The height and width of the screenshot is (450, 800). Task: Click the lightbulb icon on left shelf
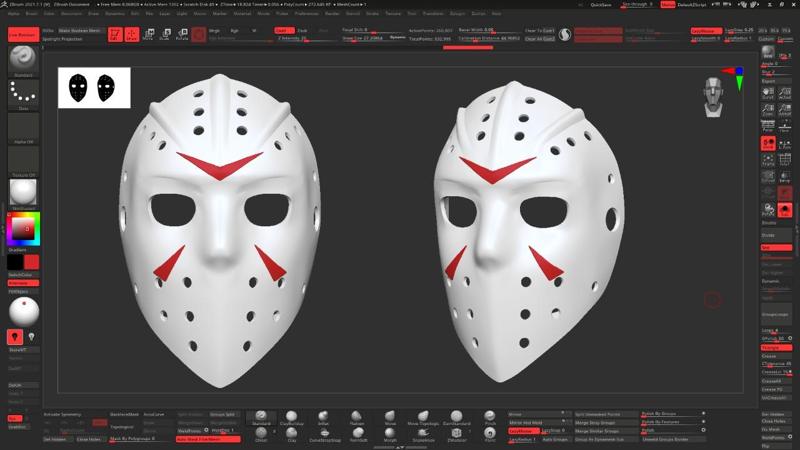32,337
